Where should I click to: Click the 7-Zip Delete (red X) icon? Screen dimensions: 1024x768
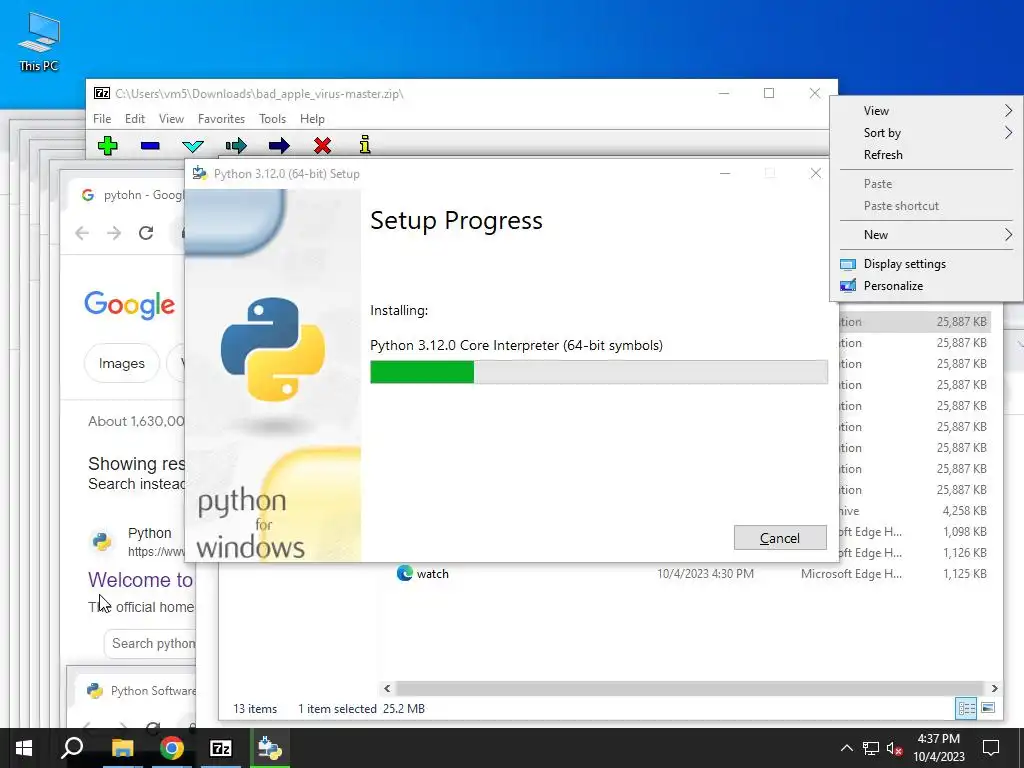322,145
